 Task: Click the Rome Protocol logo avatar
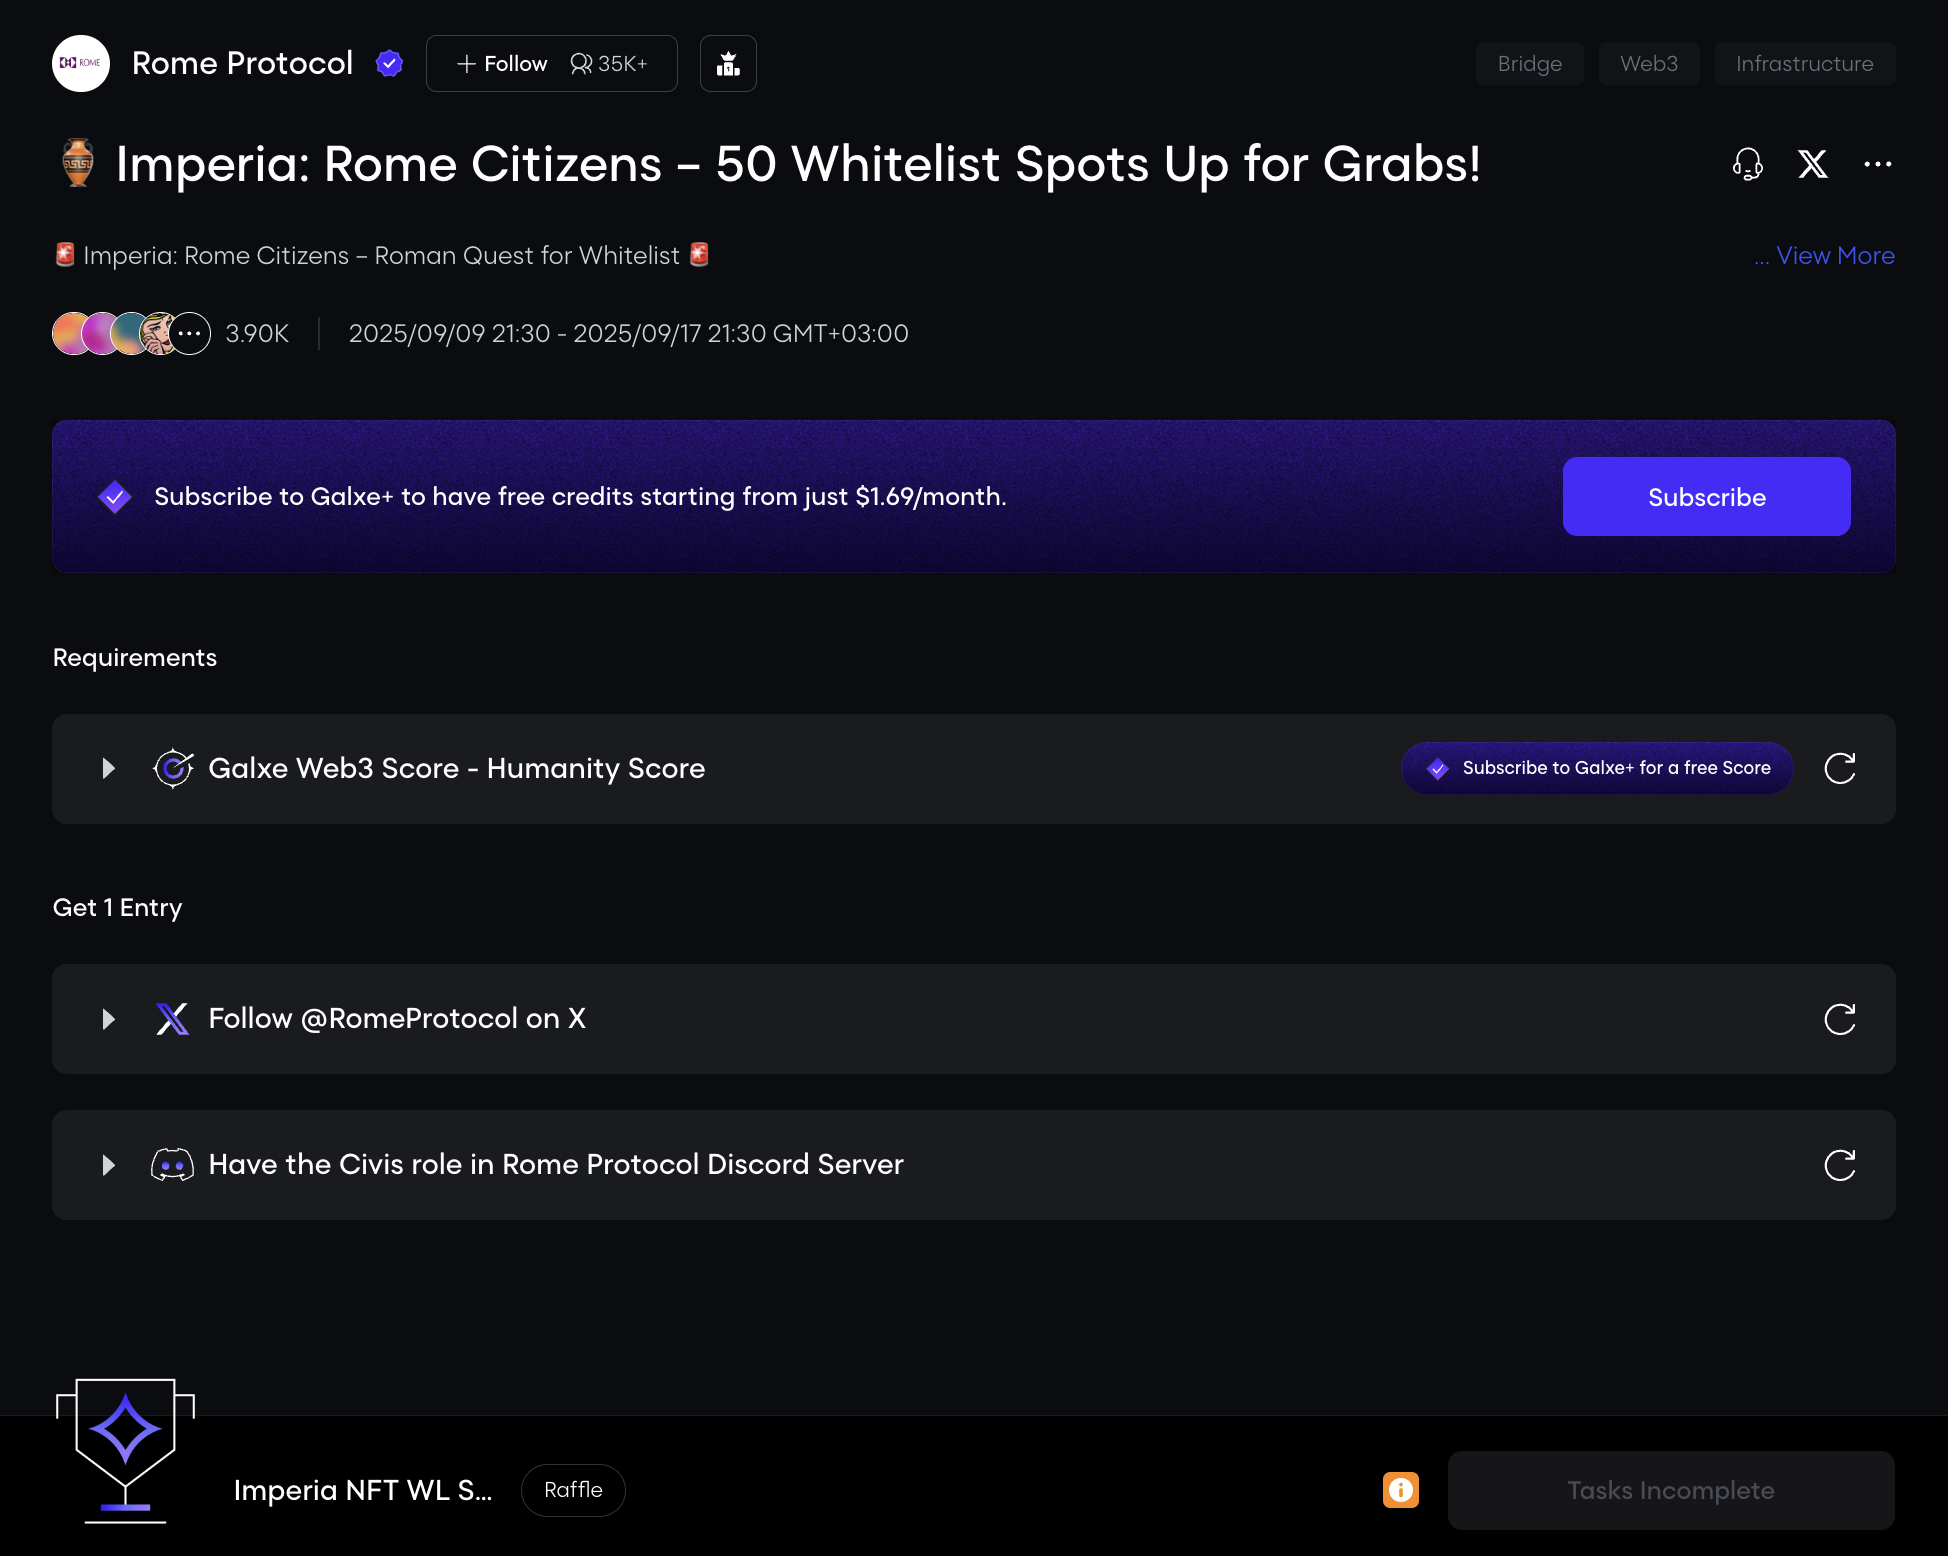(81, 64)
